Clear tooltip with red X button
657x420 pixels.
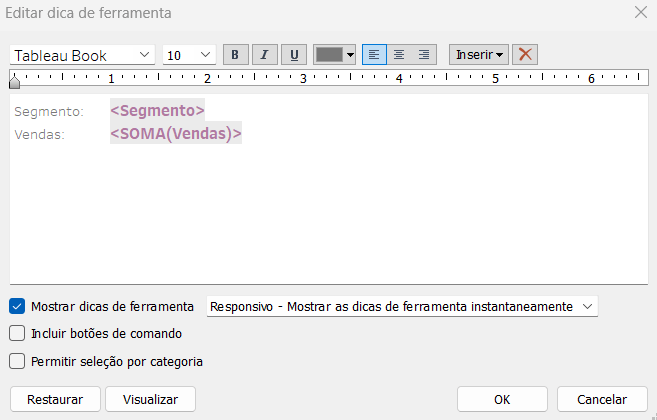(525, 55)
